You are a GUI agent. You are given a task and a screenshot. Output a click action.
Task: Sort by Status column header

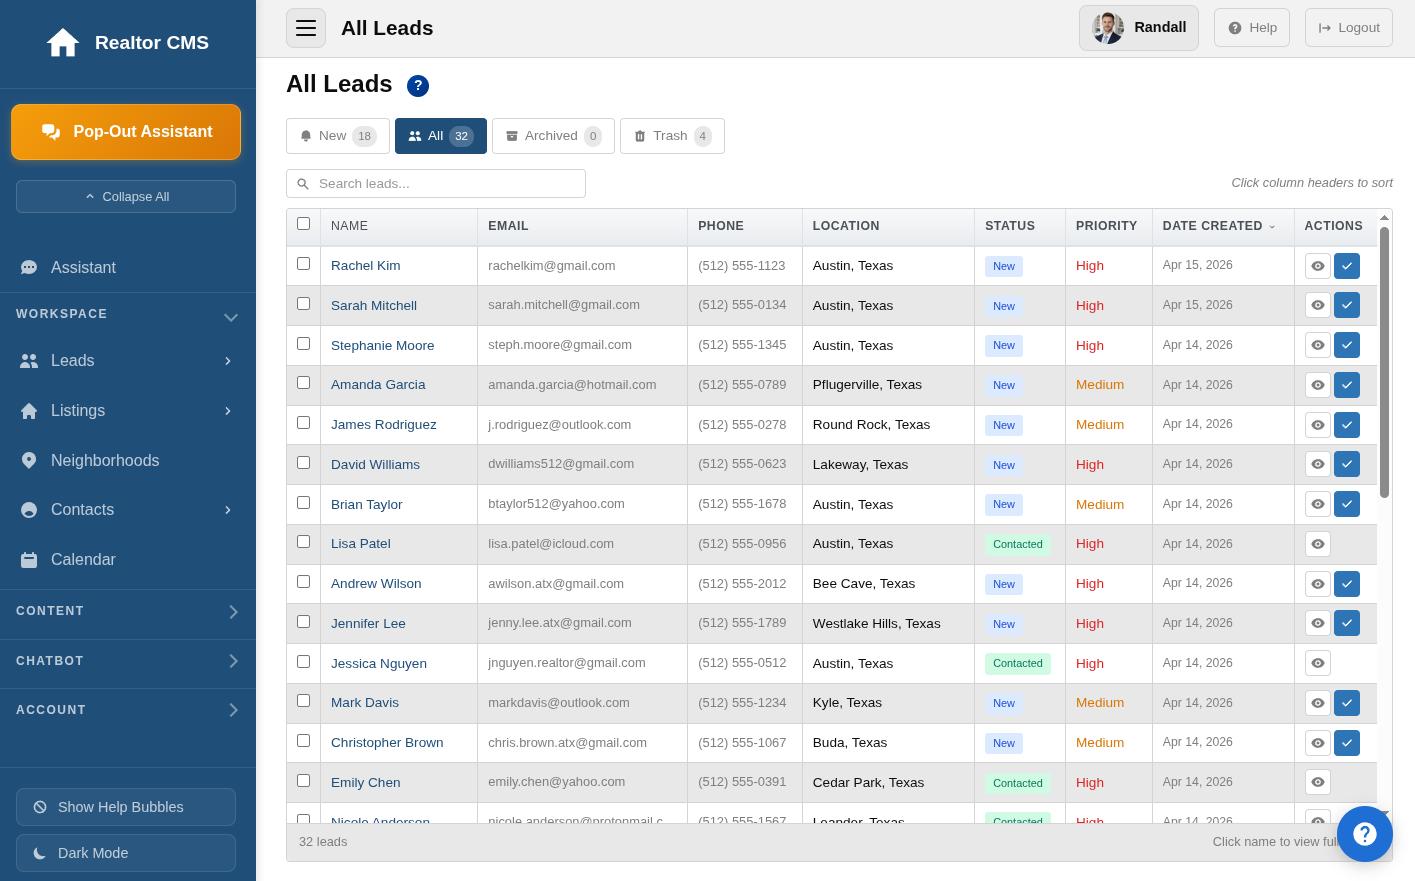[x=1019, y=226]
